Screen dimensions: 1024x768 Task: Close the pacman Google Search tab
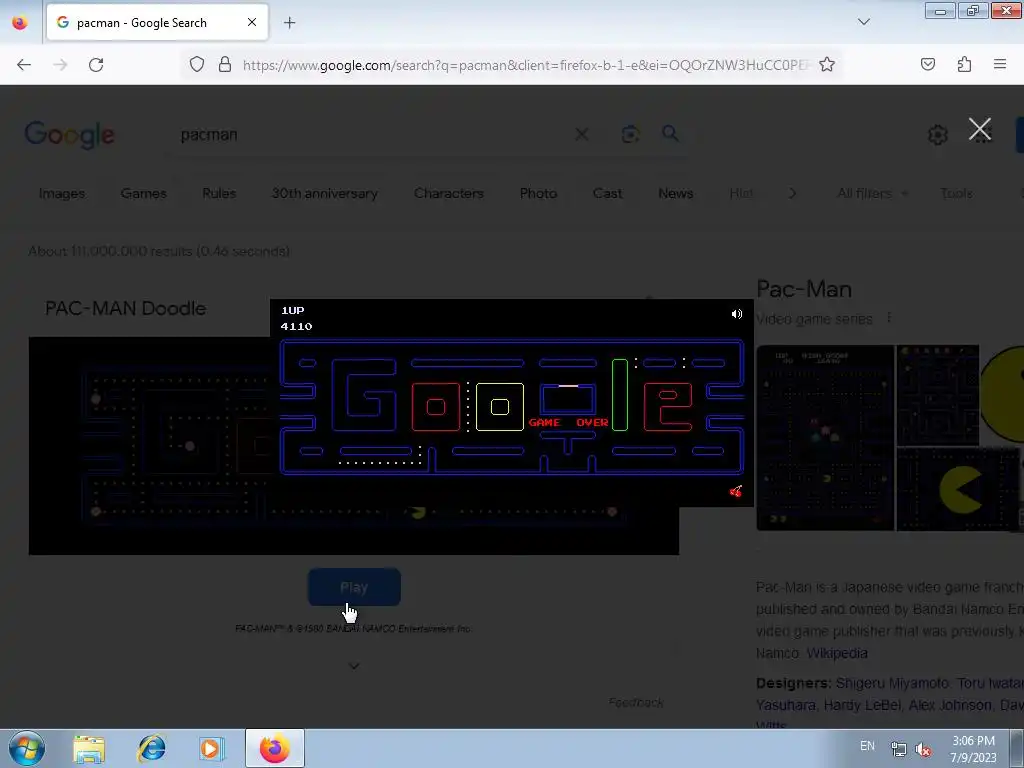pyautogui.click(x=251, y=22)
